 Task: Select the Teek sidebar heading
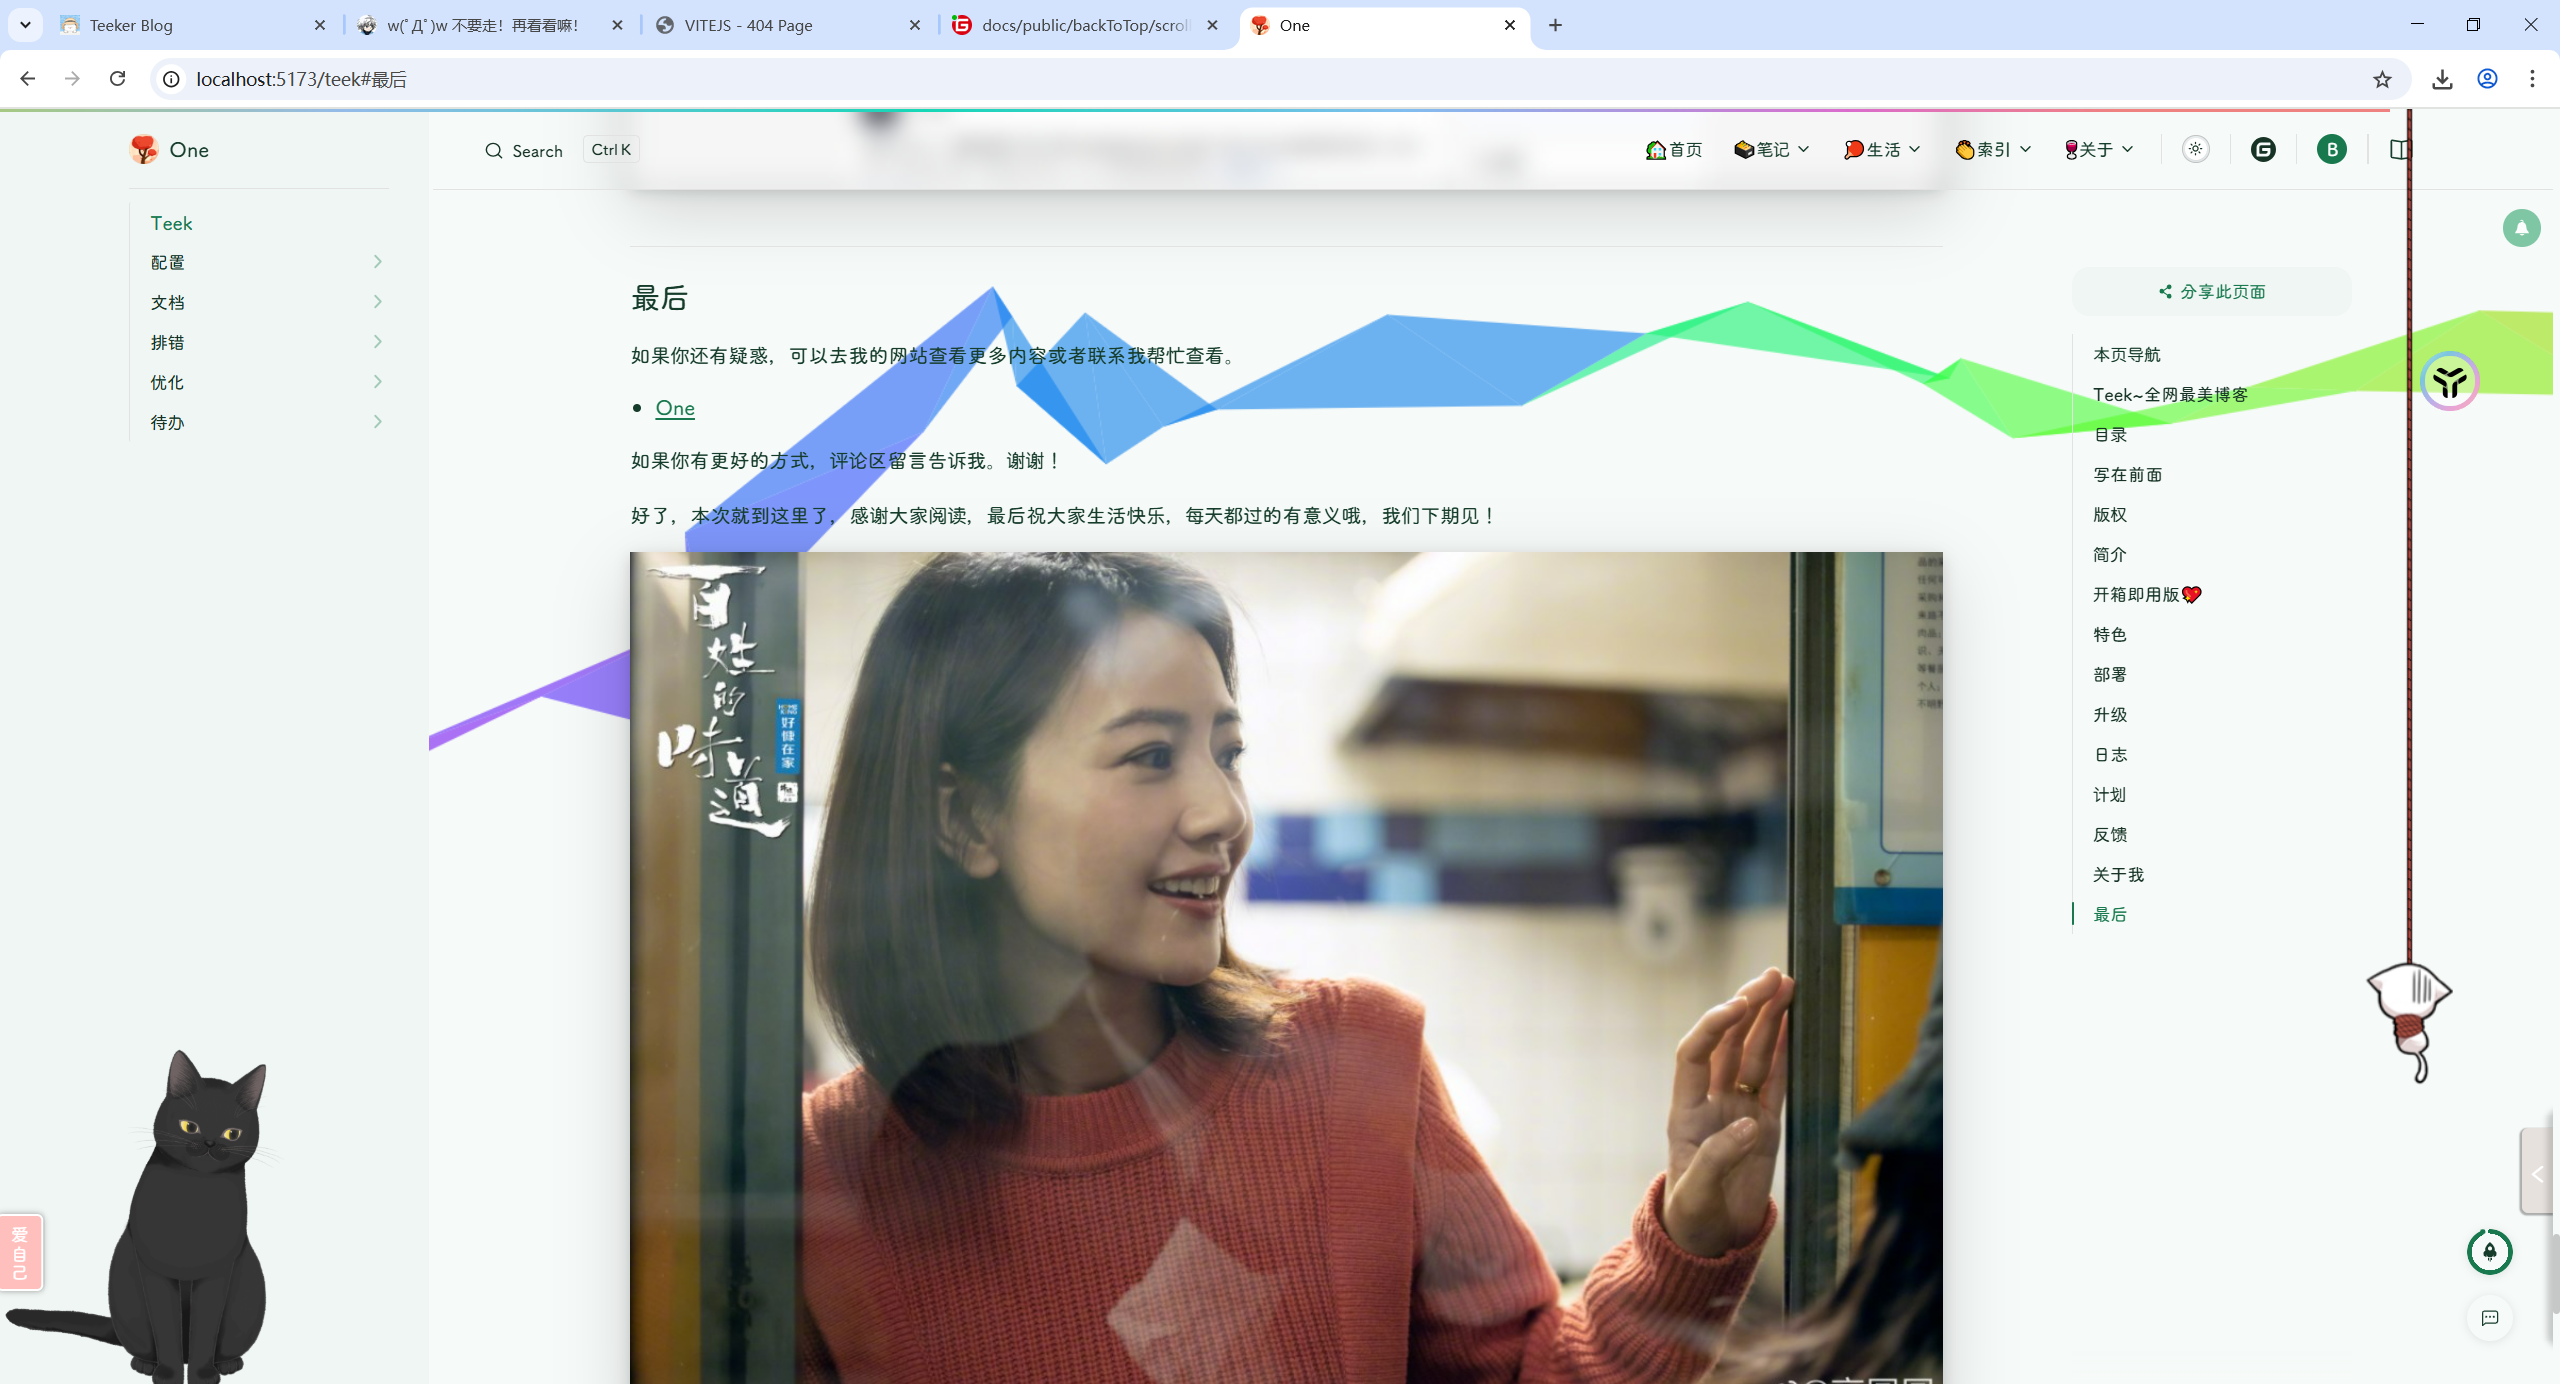tap(171, 223)
